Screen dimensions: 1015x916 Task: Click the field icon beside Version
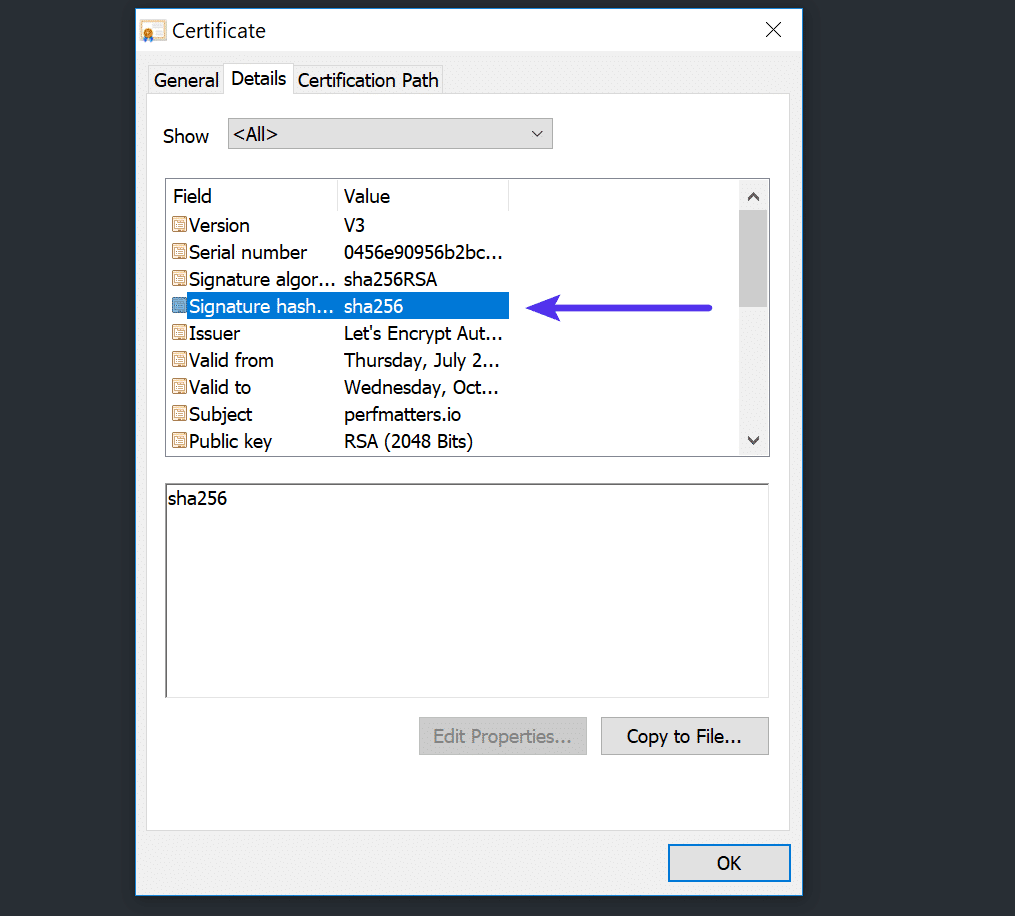[180, 225]
